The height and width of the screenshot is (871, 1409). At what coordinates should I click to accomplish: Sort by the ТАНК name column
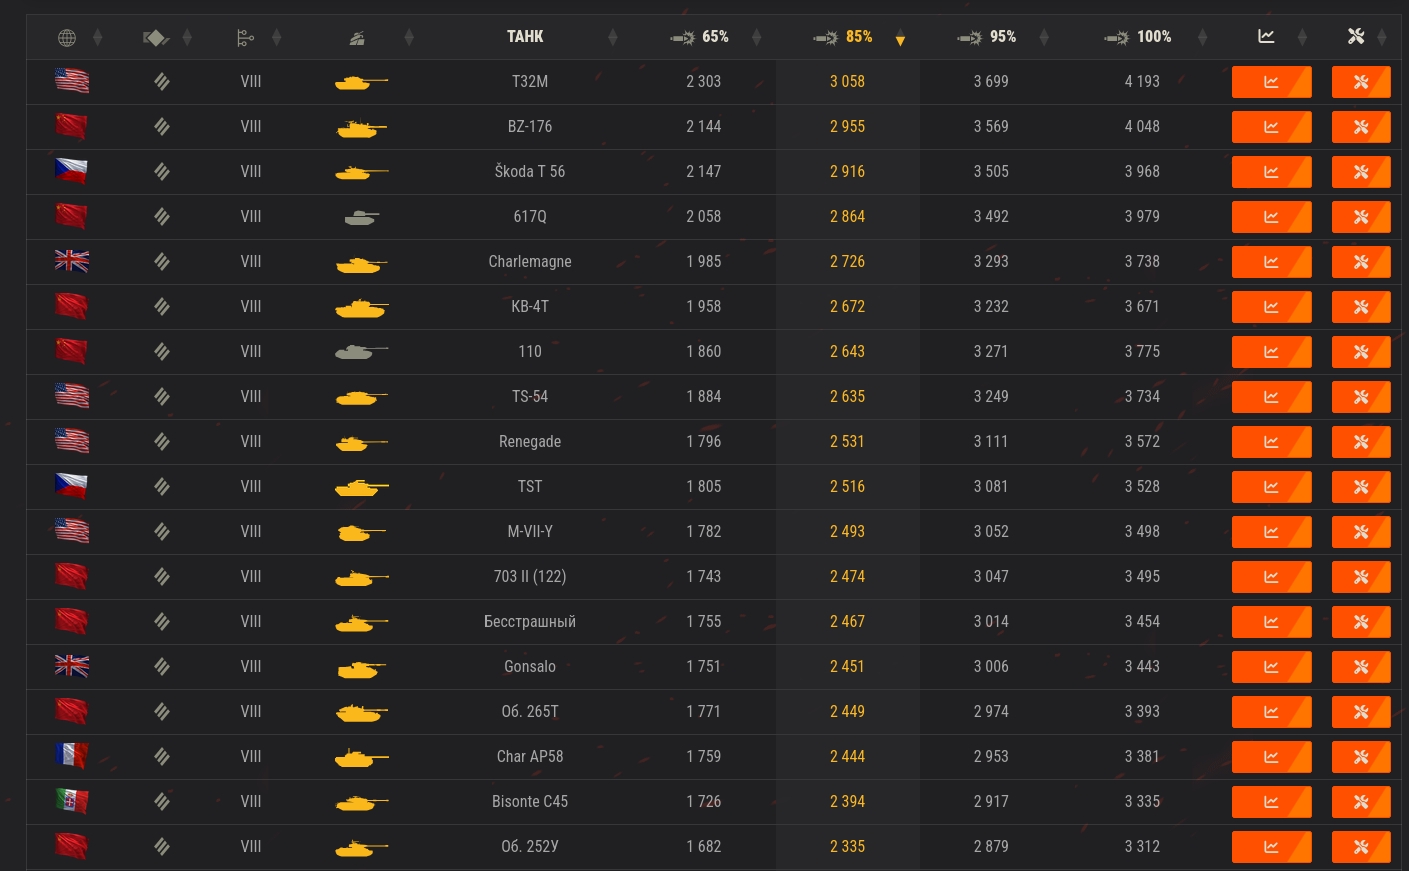tap(525, 37)
